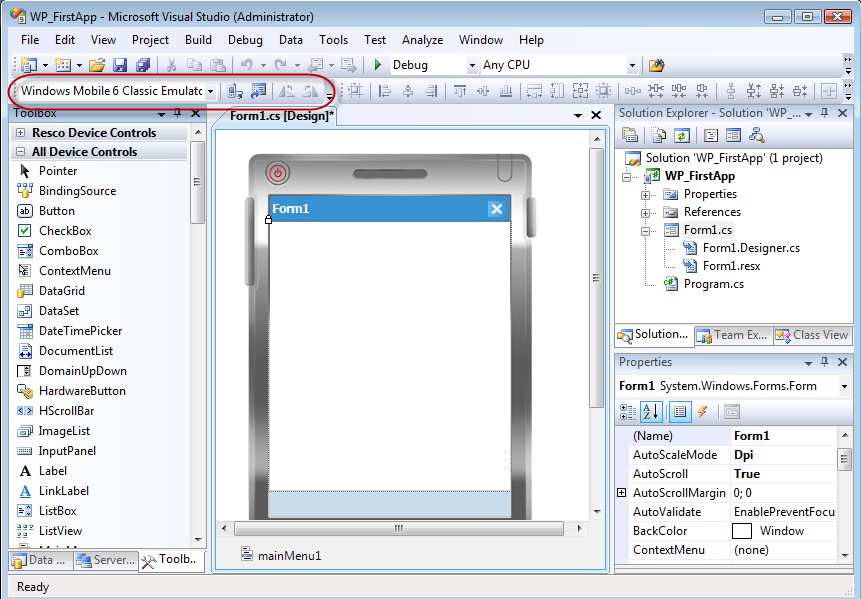
Task: Open the Build menu
Action: (x=198, y=40)
